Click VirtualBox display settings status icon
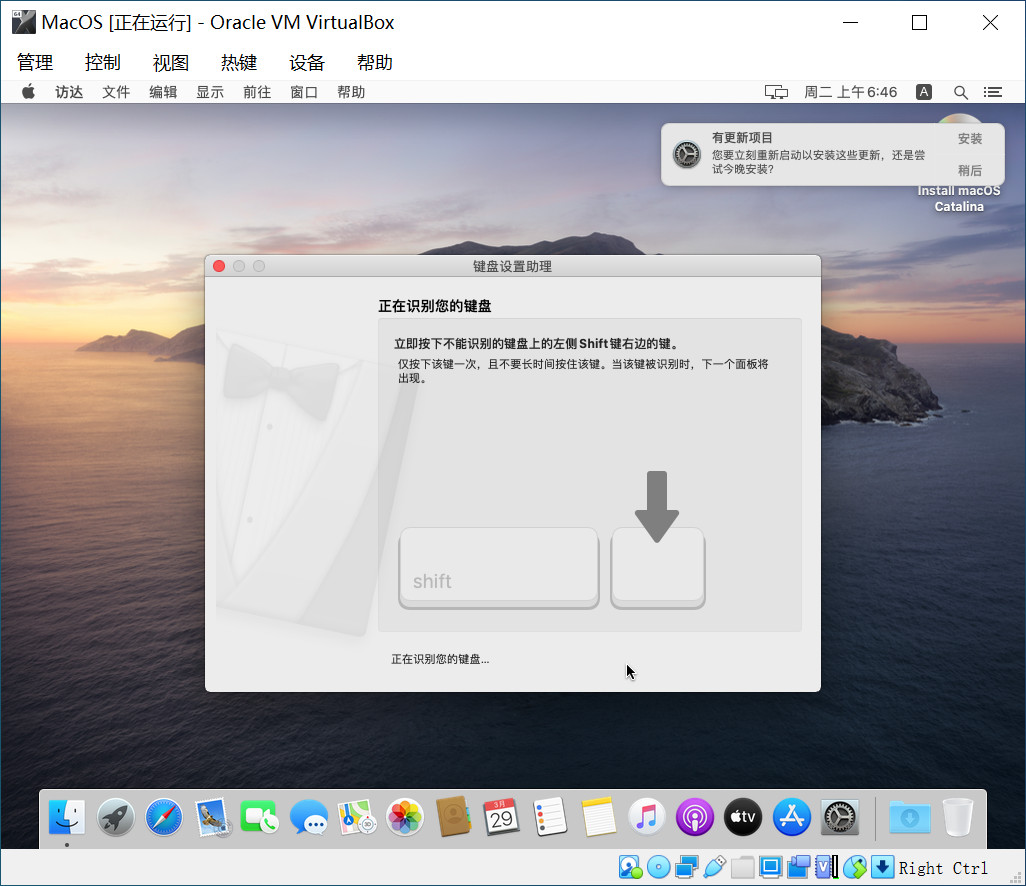1026x886 pixels. (771, 868)
